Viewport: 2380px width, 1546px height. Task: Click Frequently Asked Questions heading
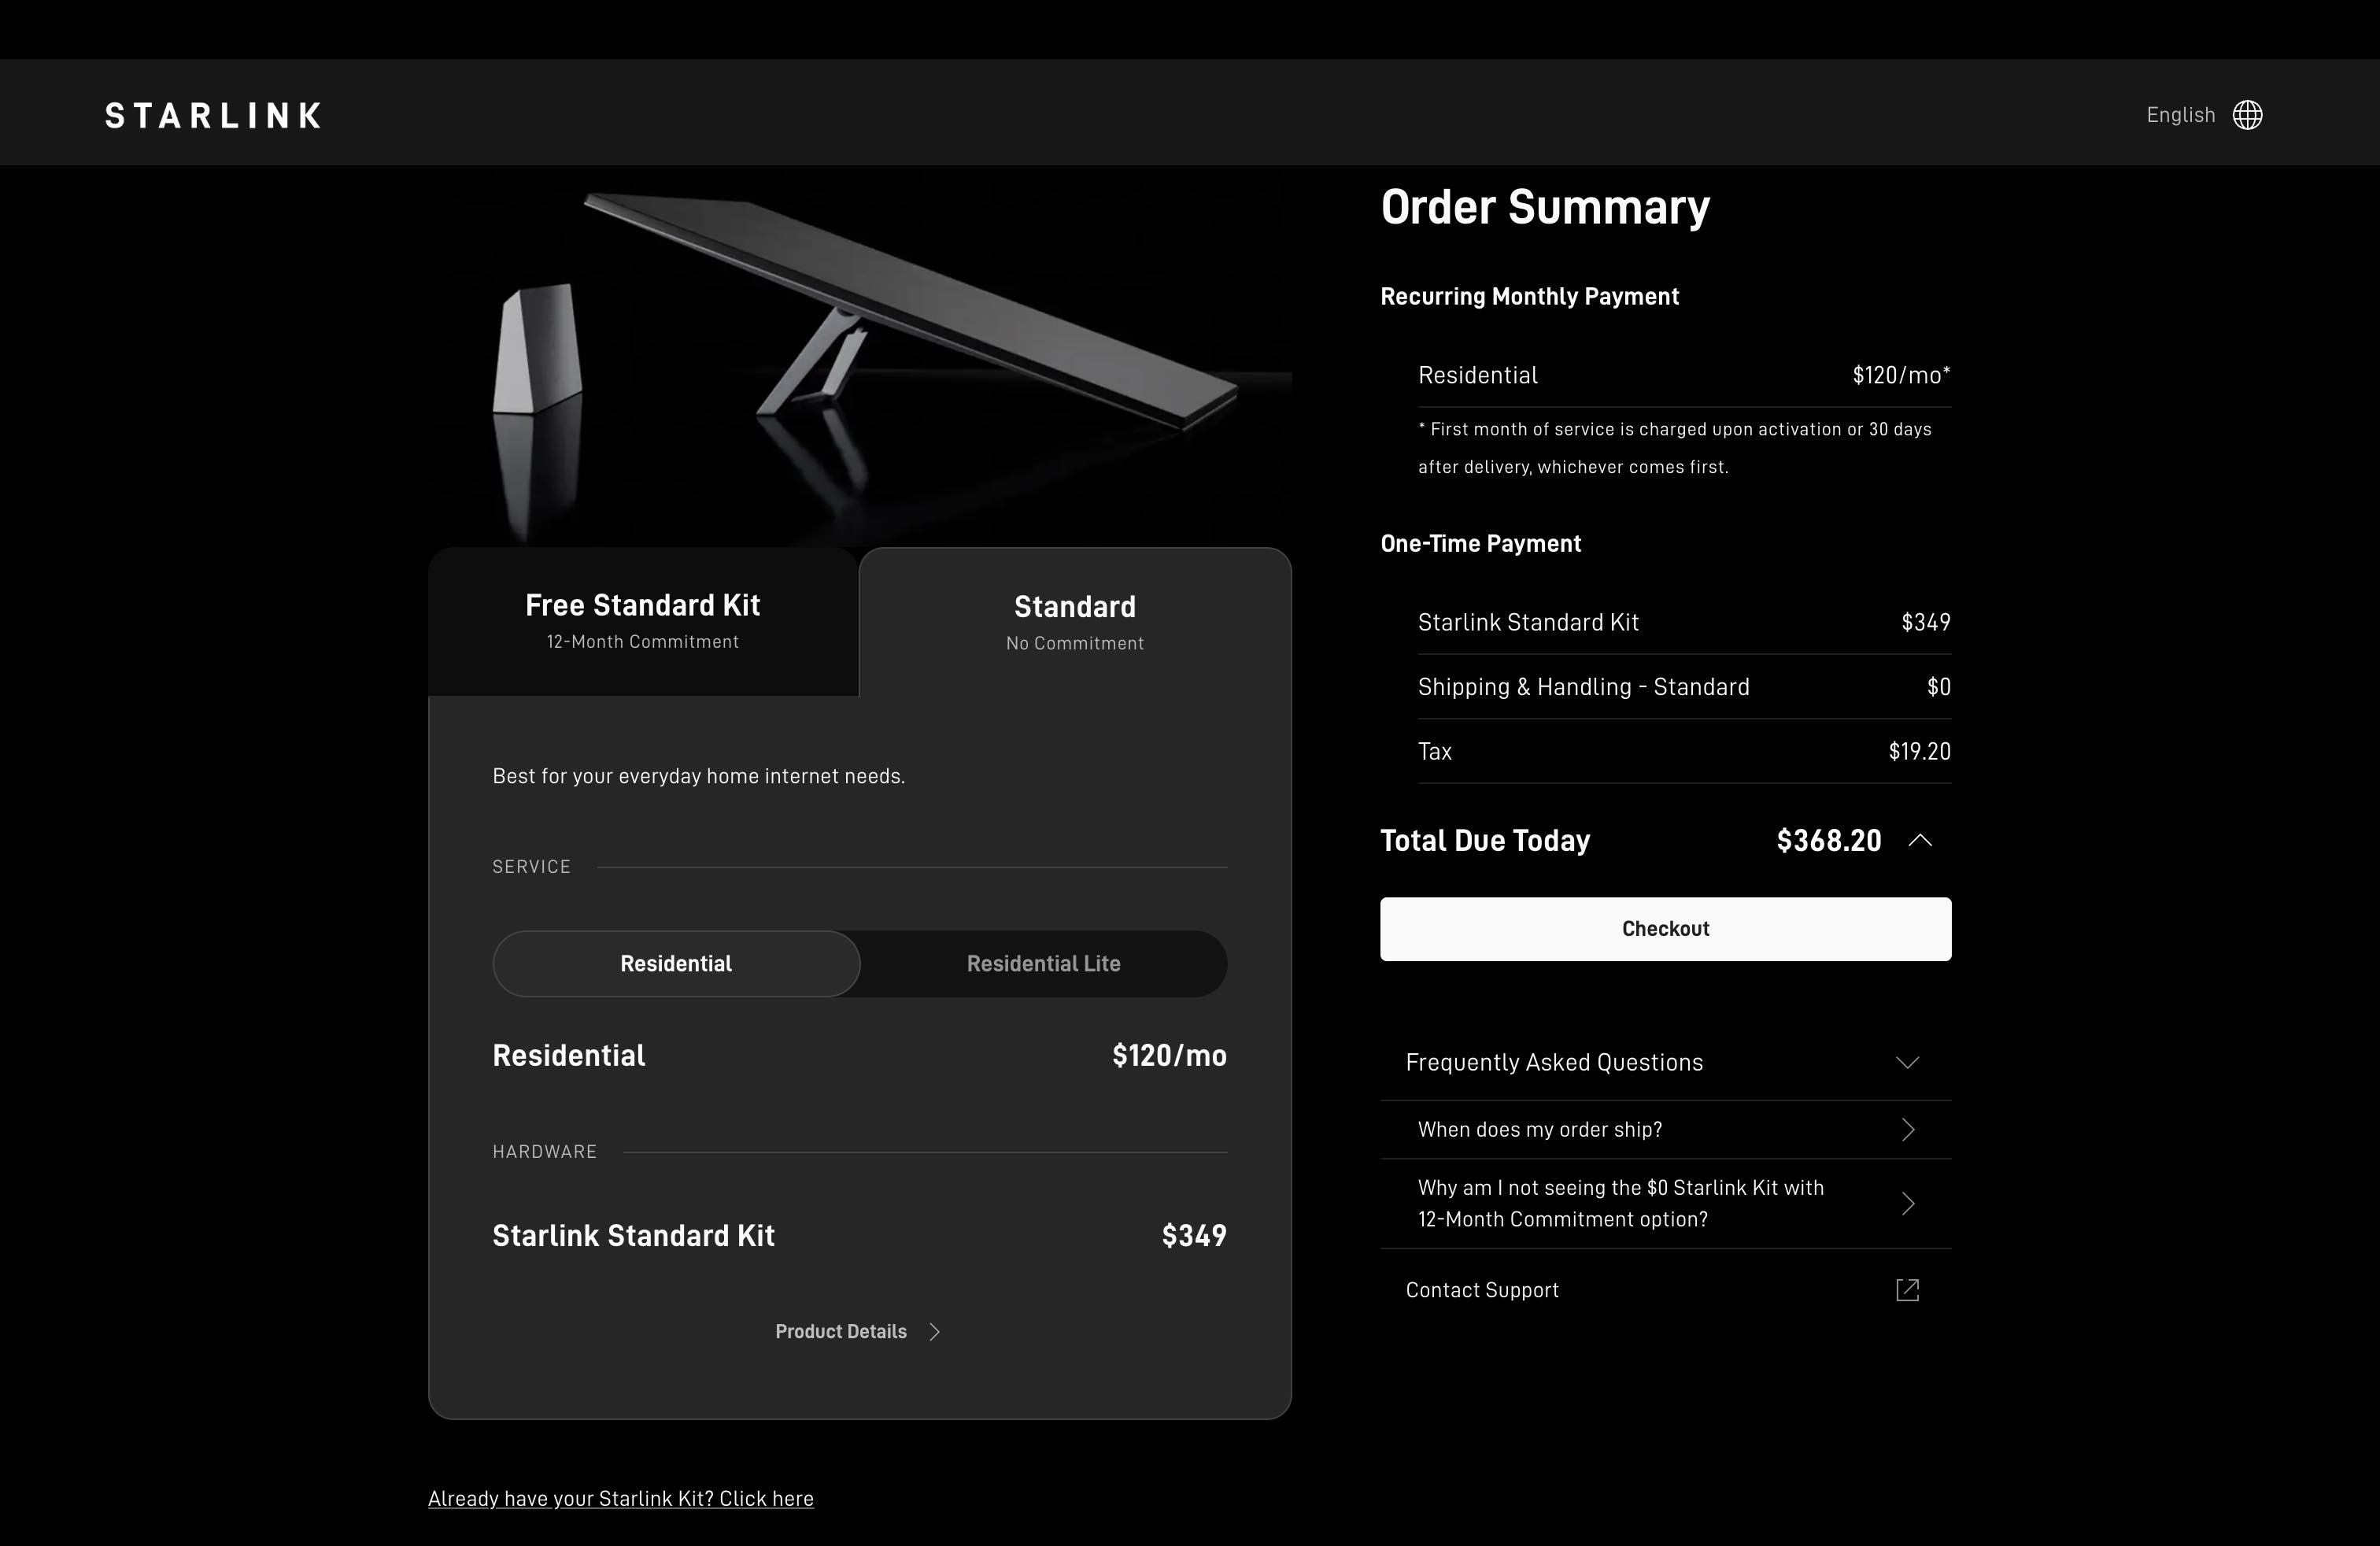click(1554, 1062)
